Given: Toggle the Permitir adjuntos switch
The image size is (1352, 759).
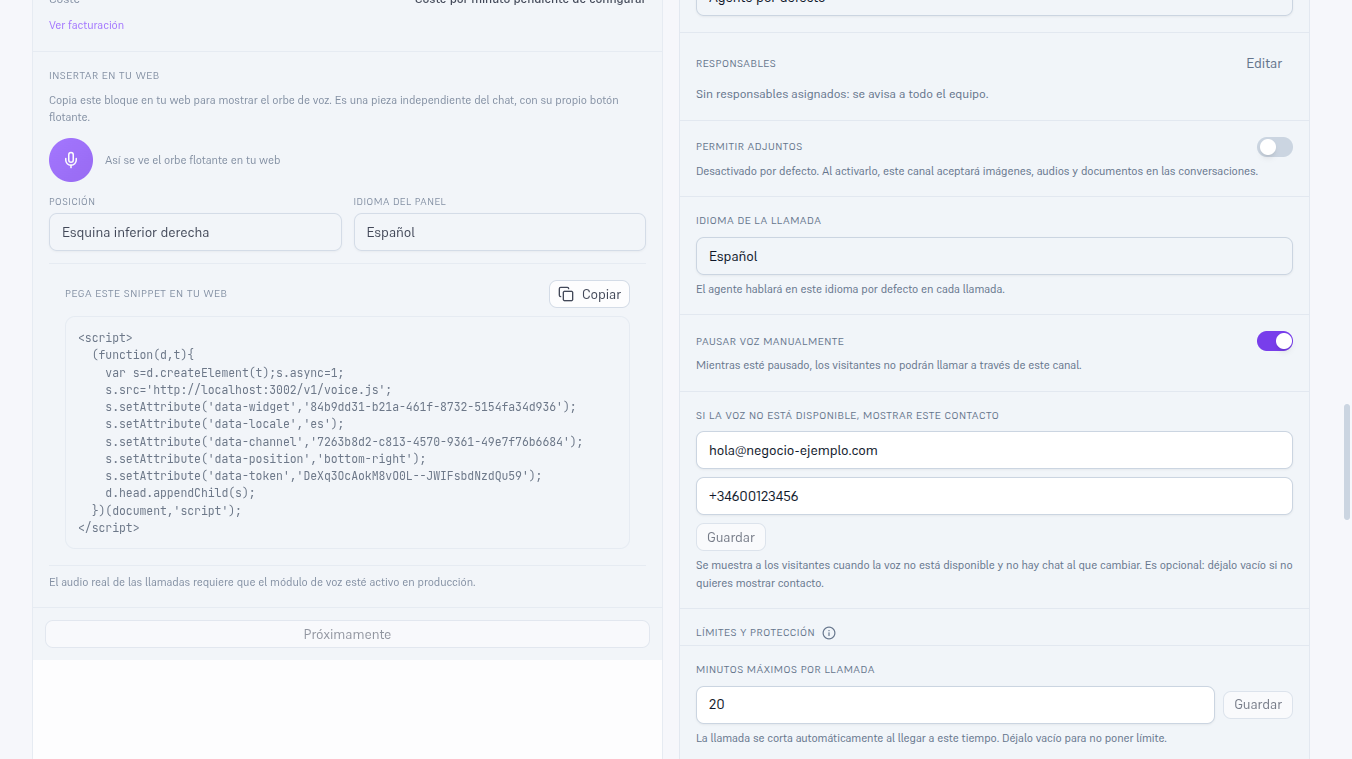Looking at the screenshot, I should (x=1275, y=147).
